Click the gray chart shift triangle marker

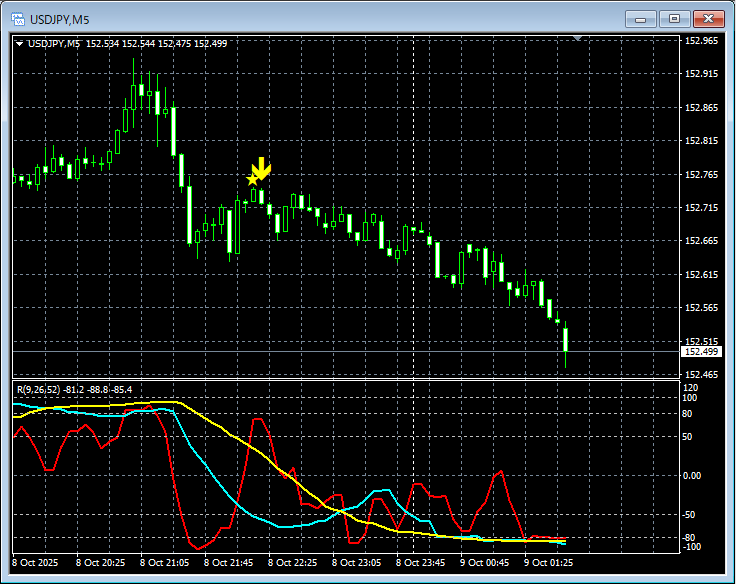point(577,38)
